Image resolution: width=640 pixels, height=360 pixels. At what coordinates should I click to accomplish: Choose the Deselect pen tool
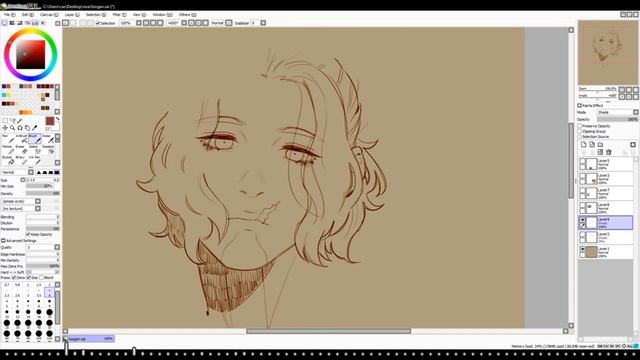pyautogui.click(x=48, y=149)
